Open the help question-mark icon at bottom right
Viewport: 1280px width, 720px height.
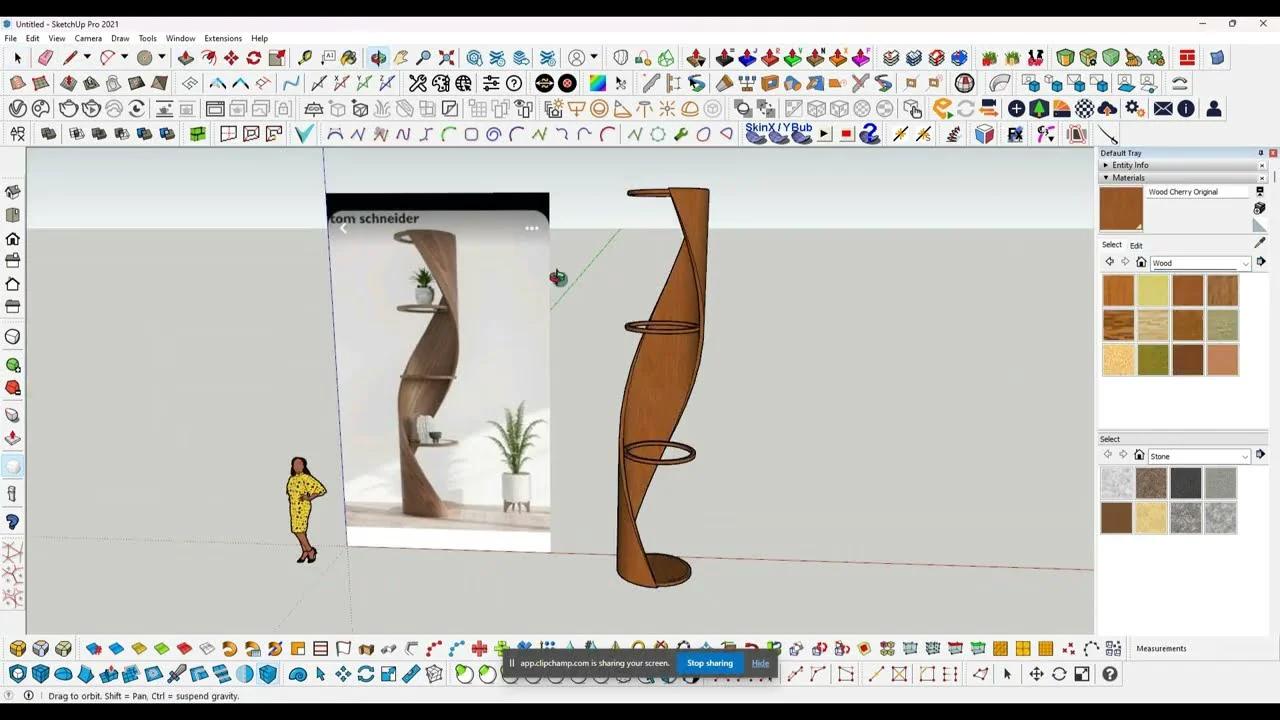(x=1110, y=674)
